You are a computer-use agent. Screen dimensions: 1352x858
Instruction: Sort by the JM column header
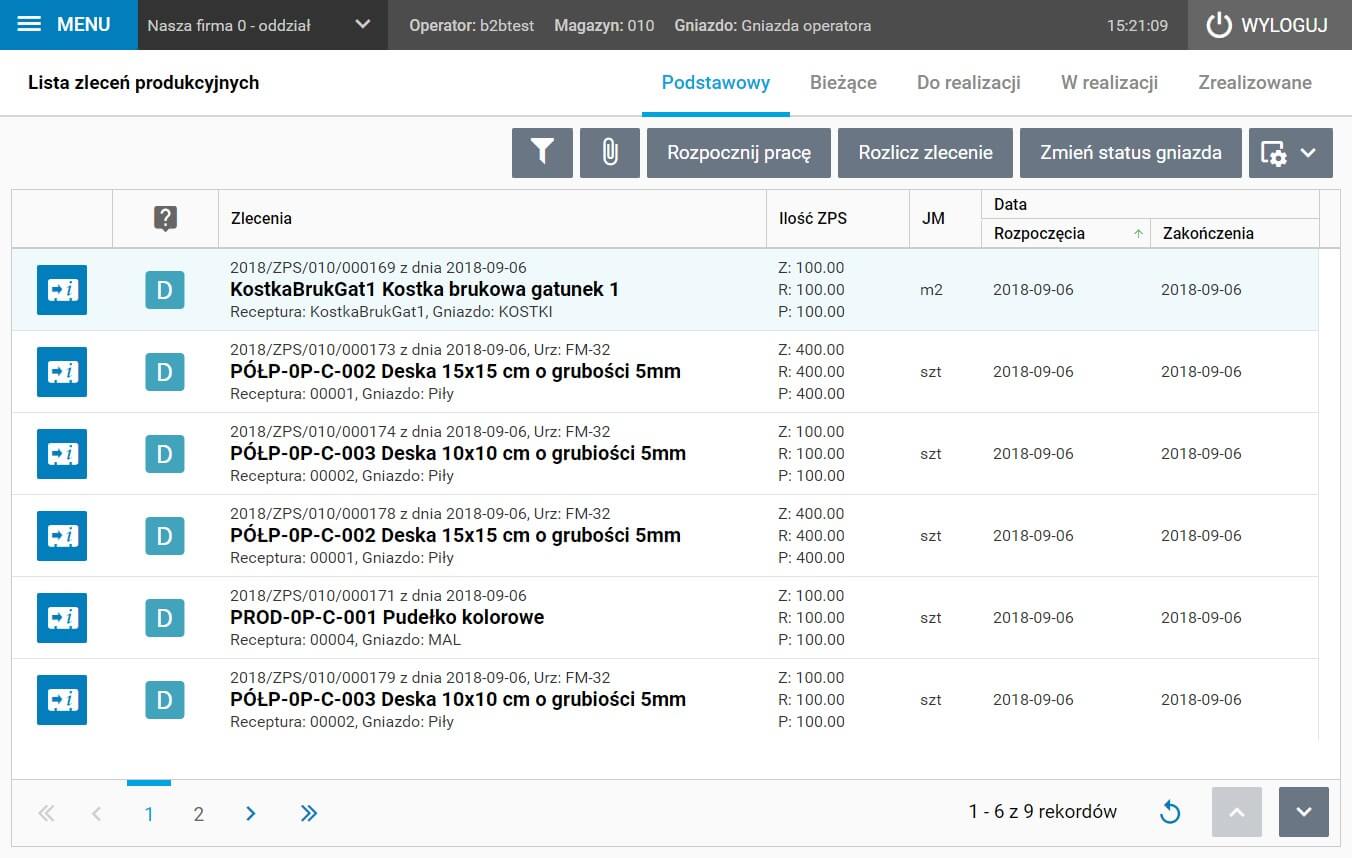tap(945, 218)
